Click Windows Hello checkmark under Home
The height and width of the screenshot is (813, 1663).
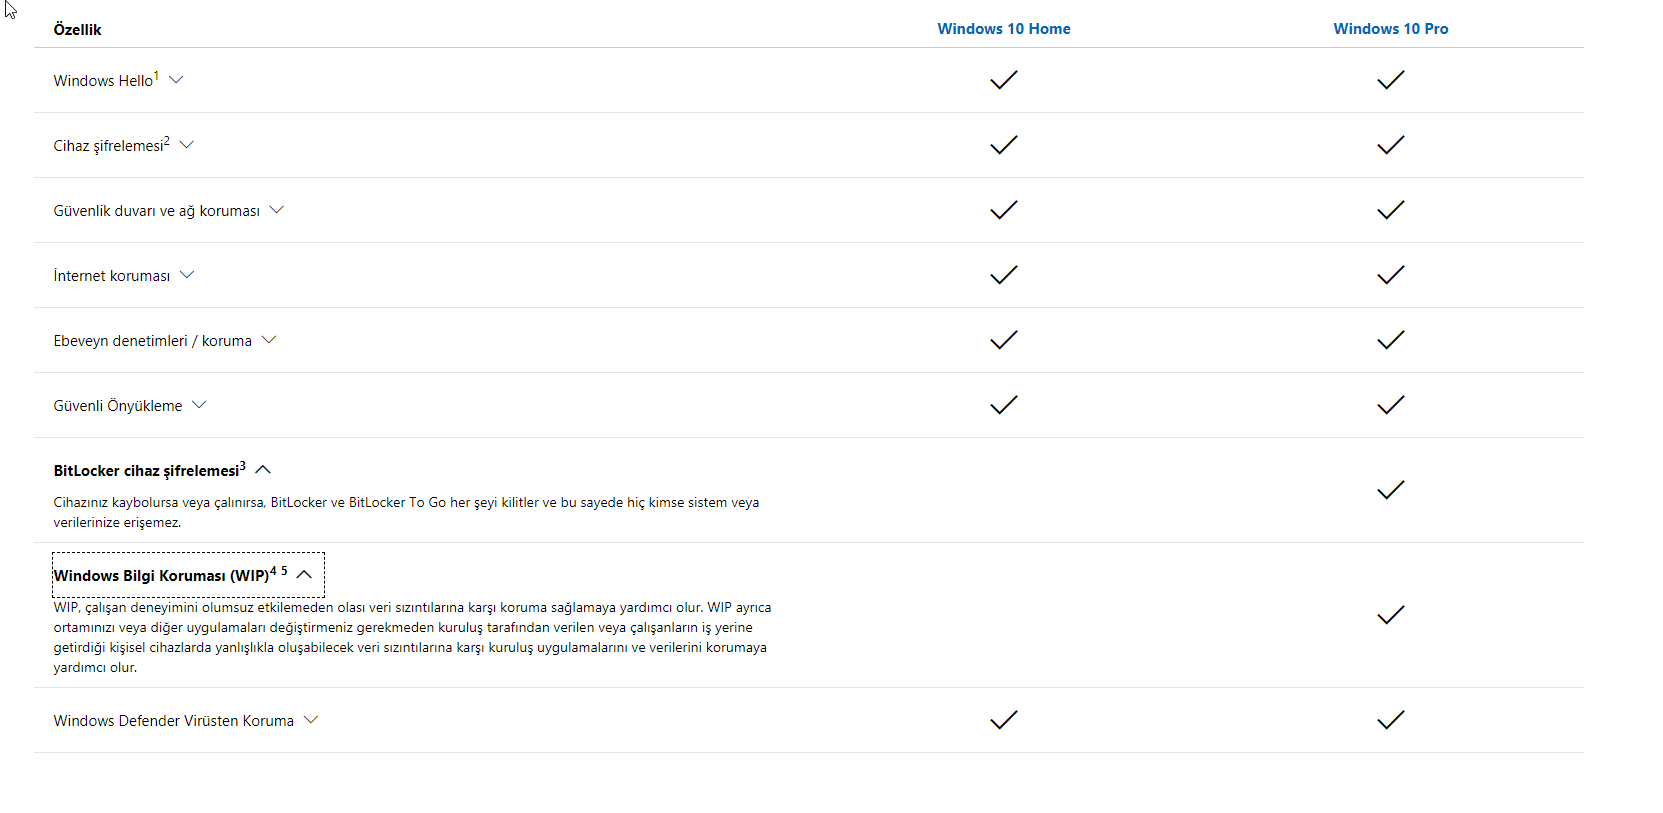[1003, 80]
